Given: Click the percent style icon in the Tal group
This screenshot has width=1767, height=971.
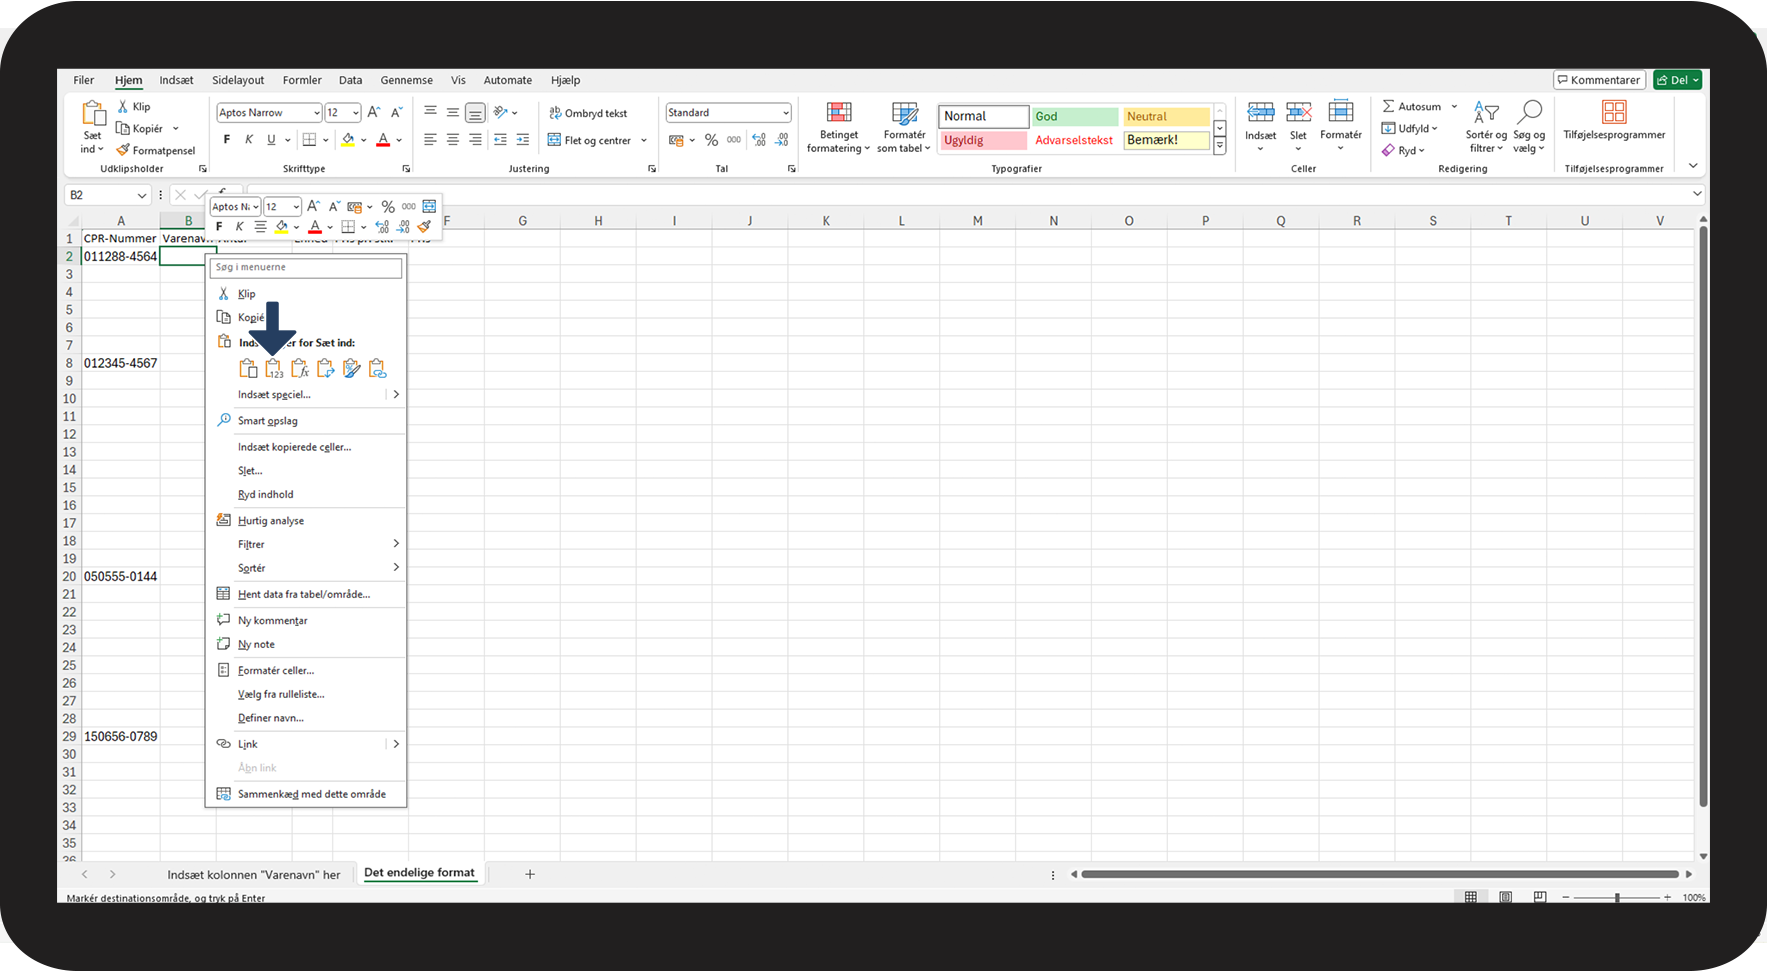Looking at the screenshot, I should [711, 140].
